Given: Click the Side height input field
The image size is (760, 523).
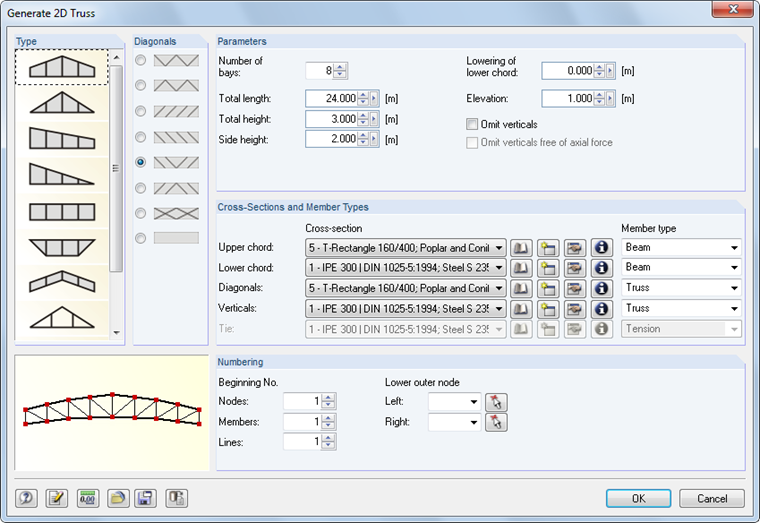Looking at the screenshot, I should click(x=332, y=139).
